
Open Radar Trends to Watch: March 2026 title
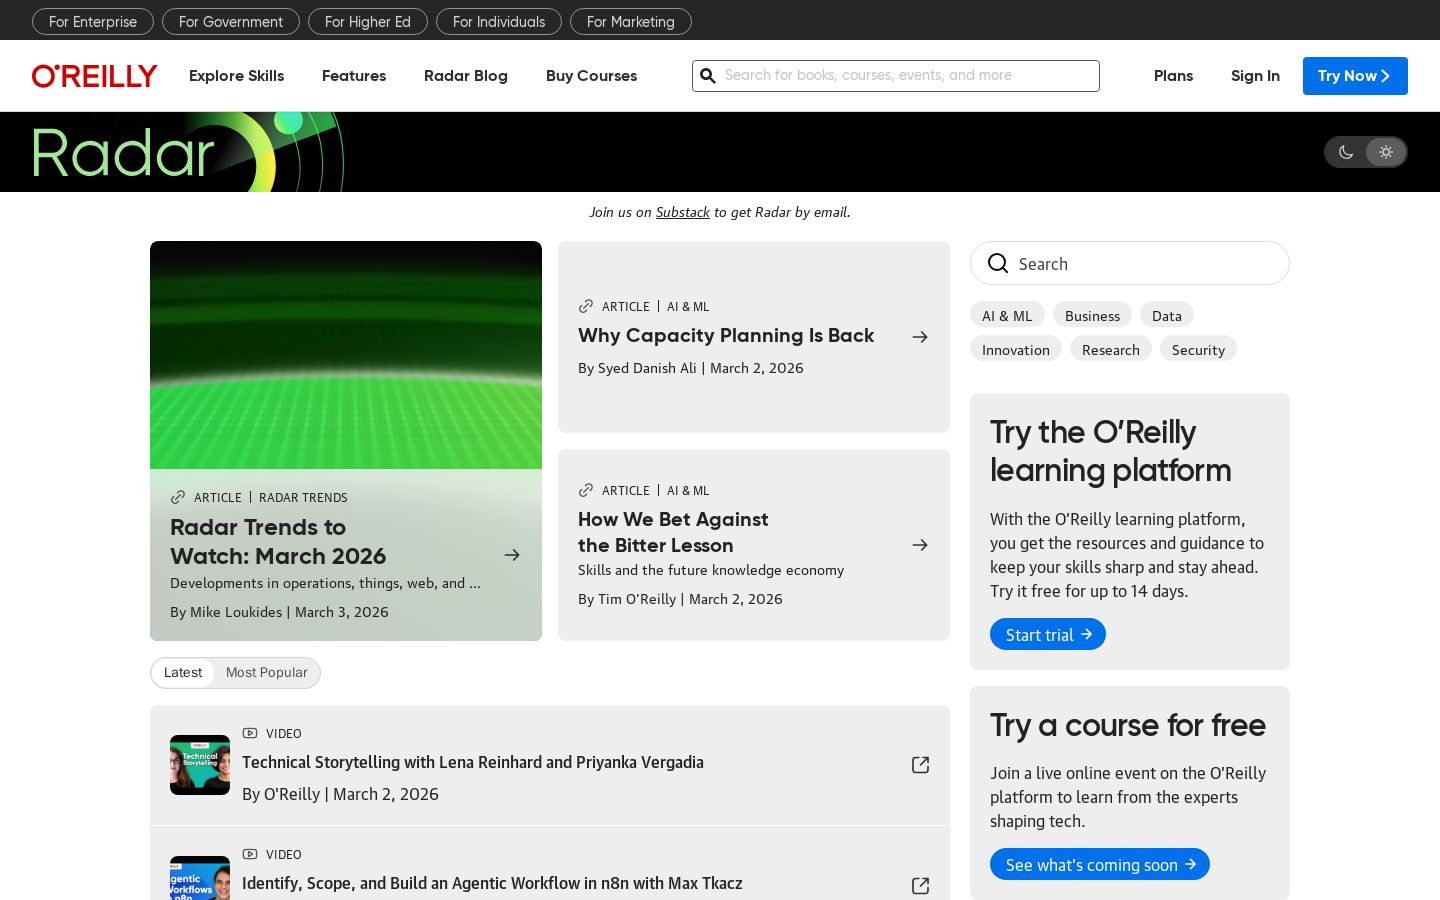click(x=278, y=541)
